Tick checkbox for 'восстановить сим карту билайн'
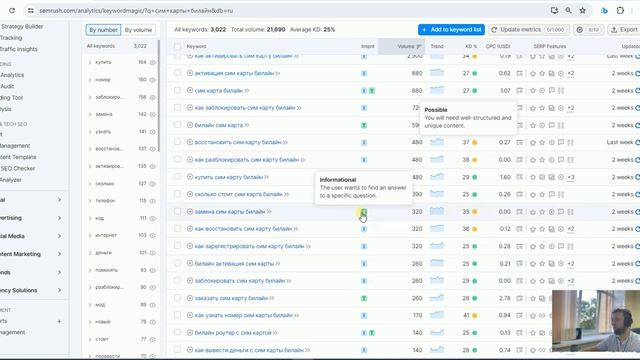The height and width of the screenshot is (360, 640). [178, 142]
